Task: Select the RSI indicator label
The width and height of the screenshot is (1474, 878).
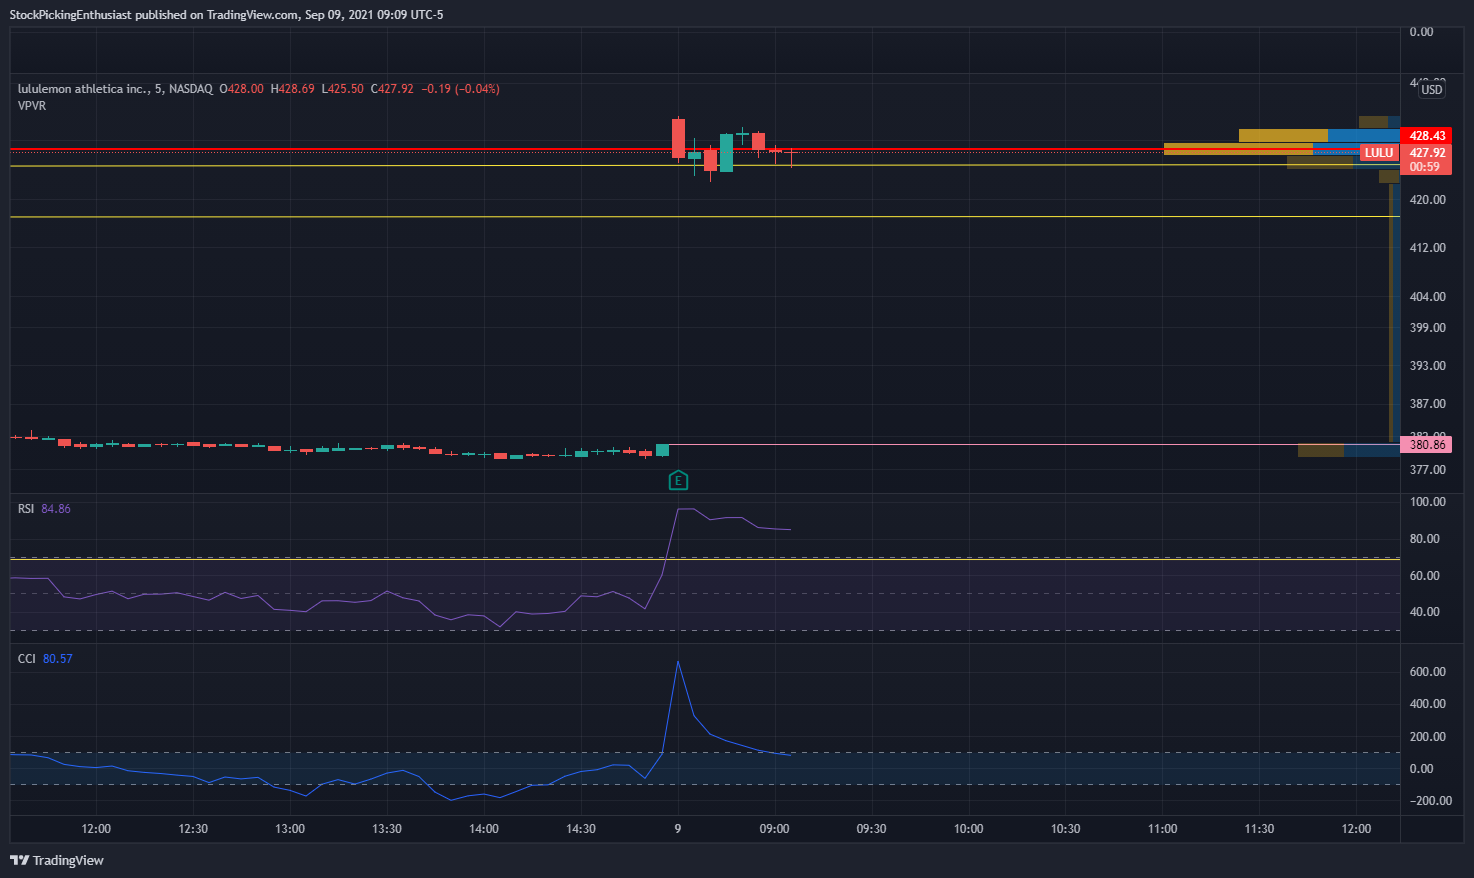Action: 26,509
